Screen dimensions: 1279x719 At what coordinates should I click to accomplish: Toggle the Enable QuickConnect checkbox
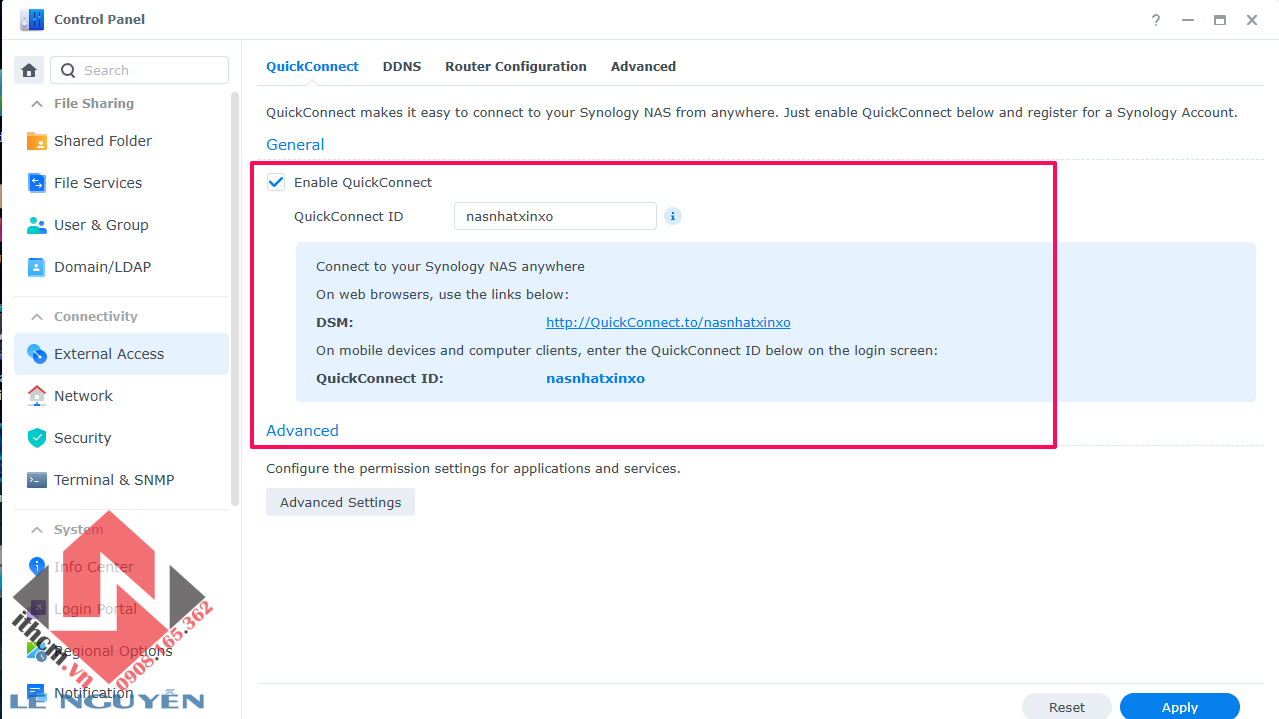click(x=277, y=182)
